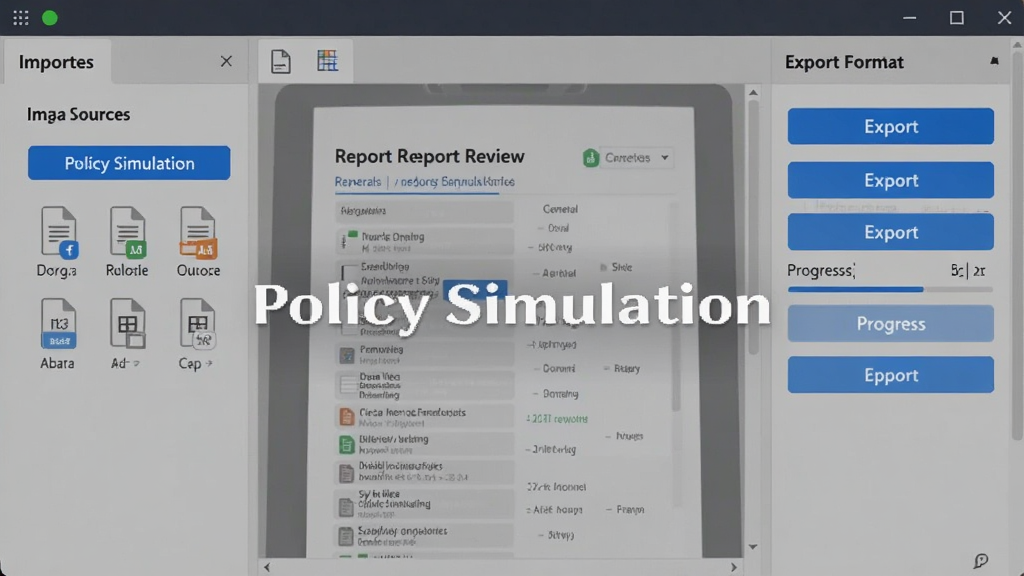Click the Export Format title
The height and width of the screenshot is (576, 1024).
(844, 62)
